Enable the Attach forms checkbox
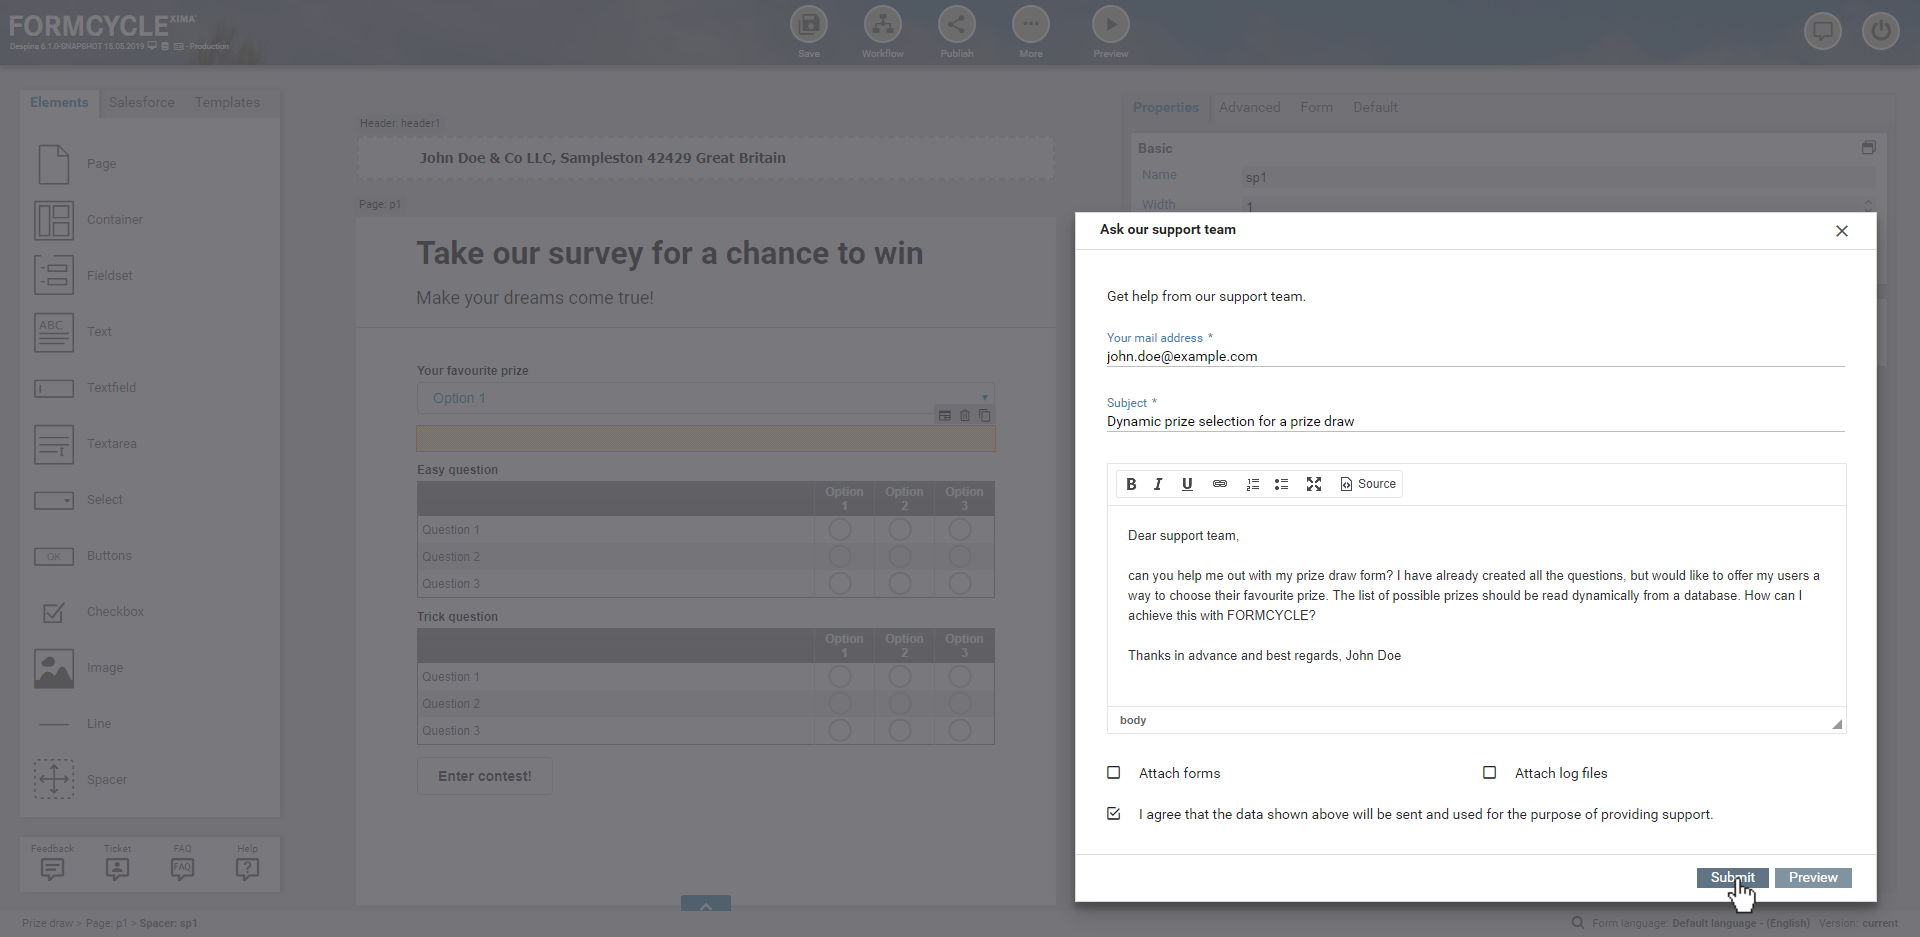This screenshot has width=1920, height=937. pyautogui.click(x=1114, y=773)
